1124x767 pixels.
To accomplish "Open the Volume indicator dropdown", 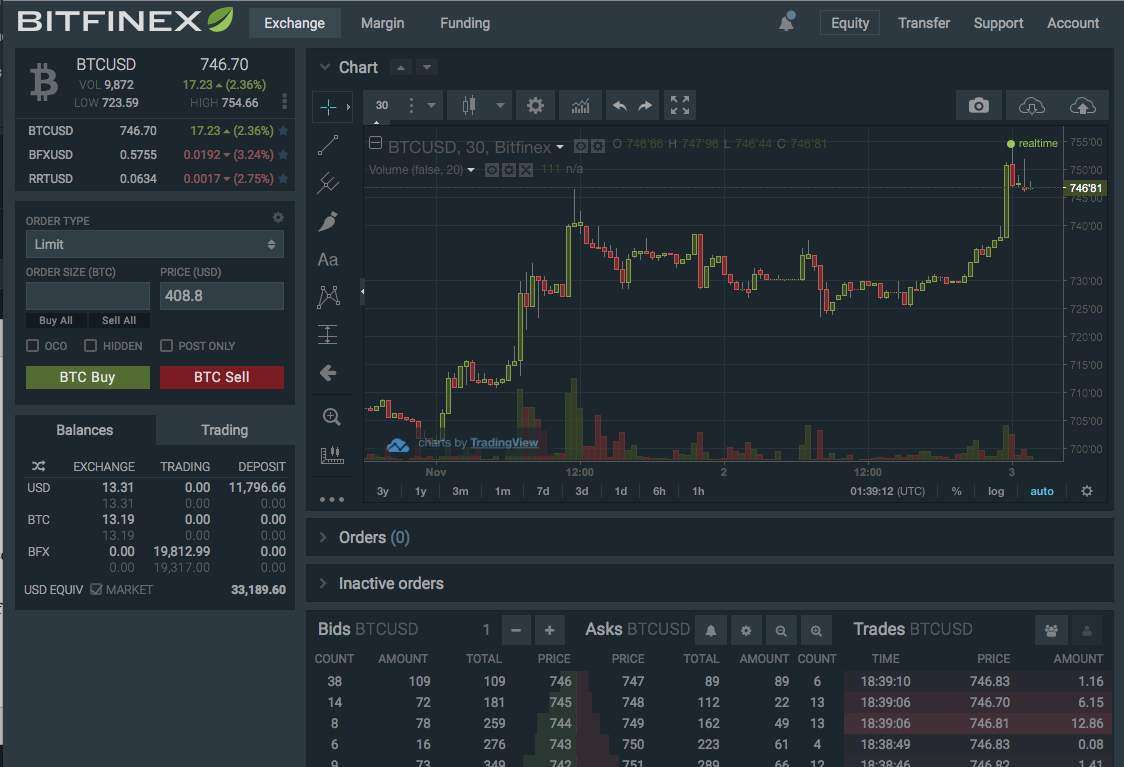I will pyautogui.click(x=471, y=170).
